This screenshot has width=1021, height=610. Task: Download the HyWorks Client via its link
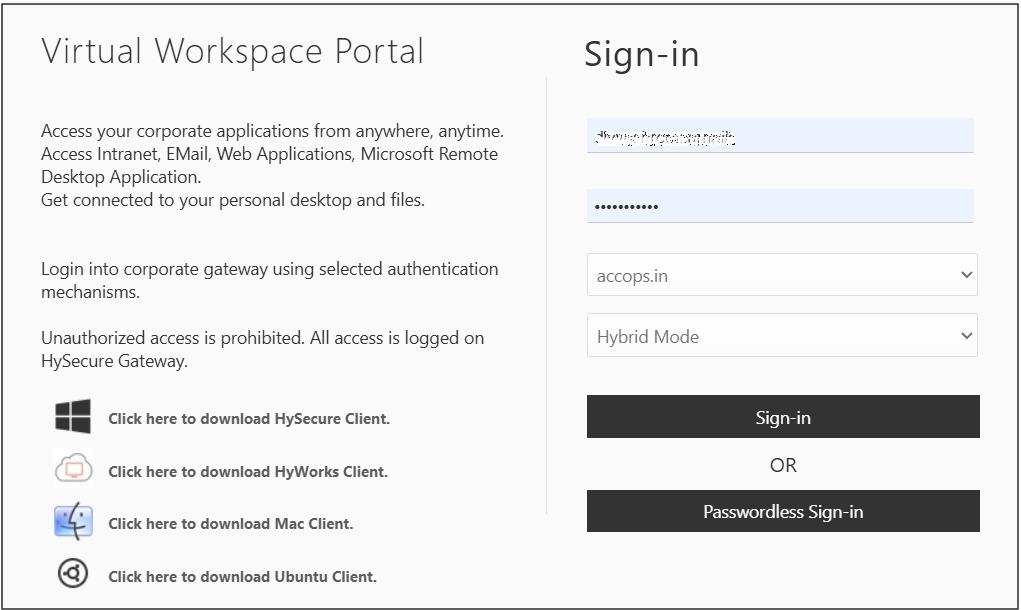(x=248, y=471)
